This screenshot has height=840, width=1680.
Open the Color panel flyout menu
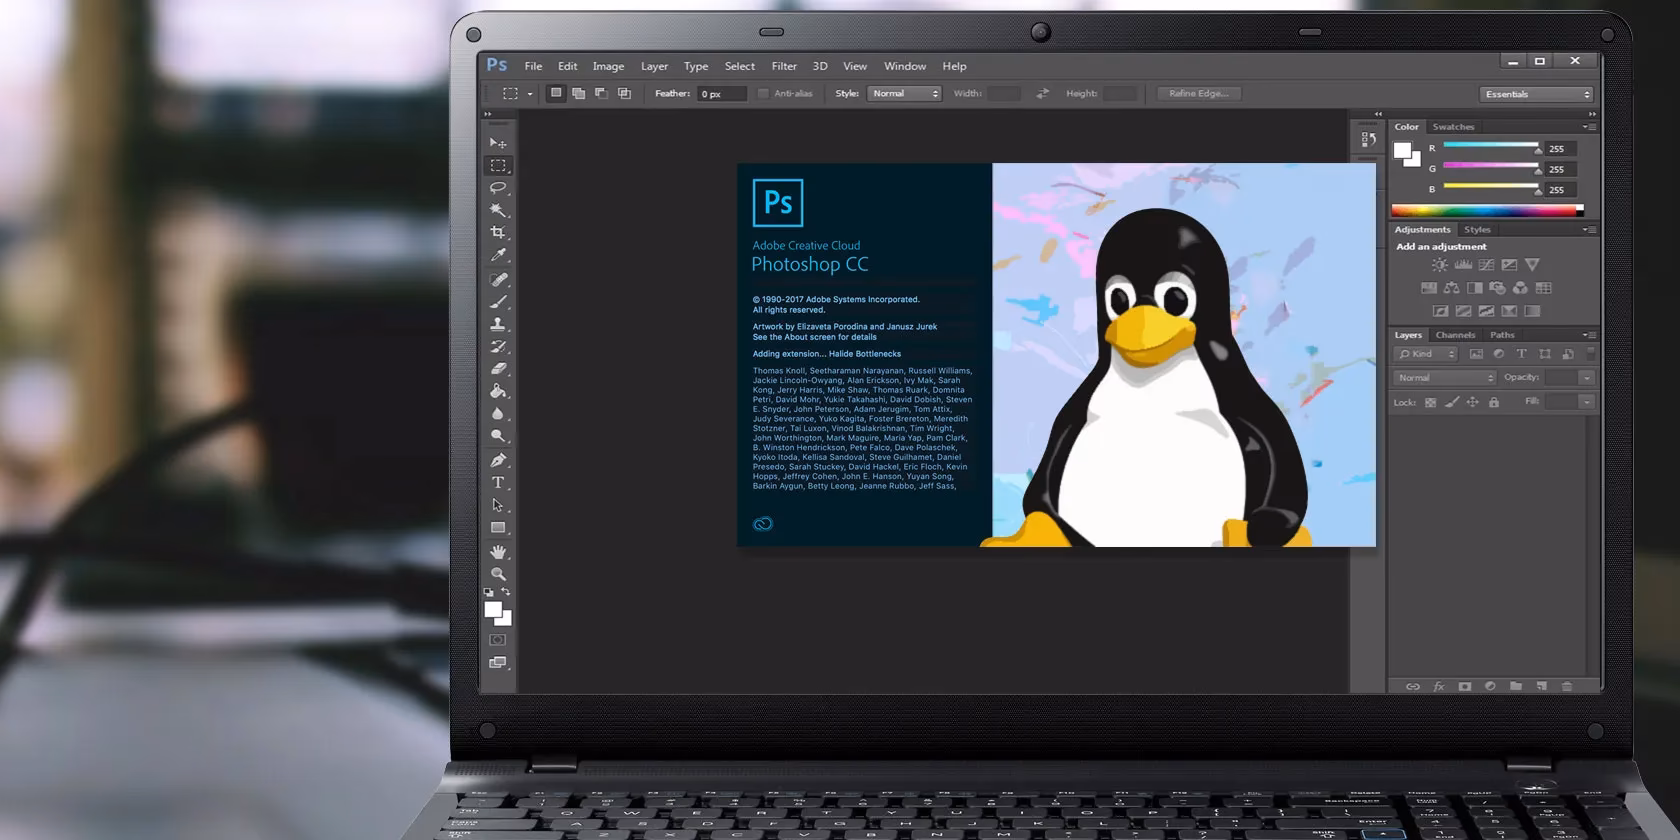1589,127
